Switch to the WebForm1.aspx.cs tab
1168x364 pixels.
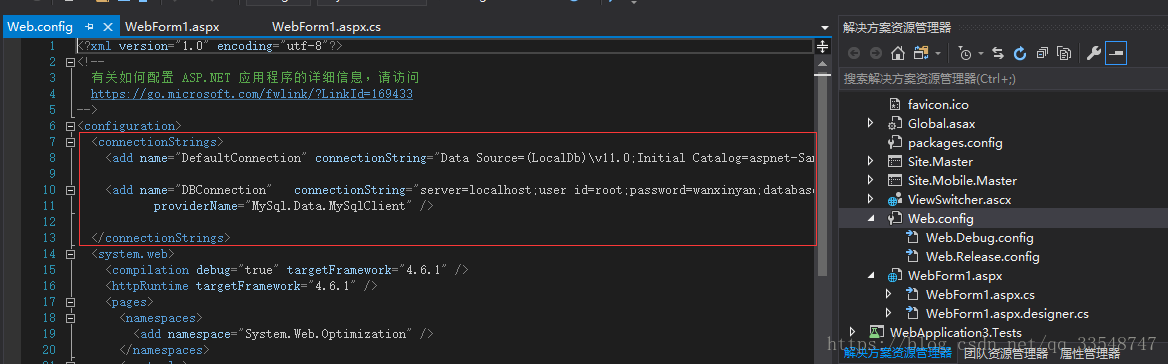[326, 27]
